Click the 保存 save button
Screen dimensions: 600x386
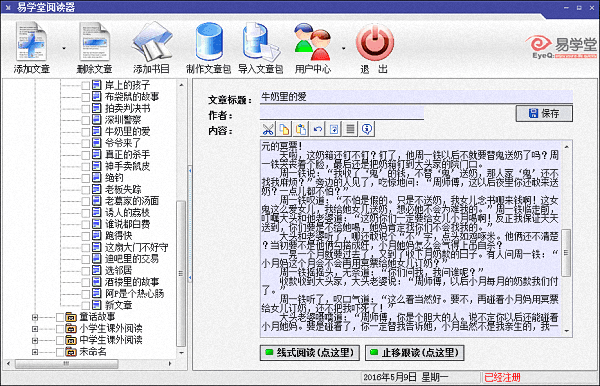click(x=544, y=113)
